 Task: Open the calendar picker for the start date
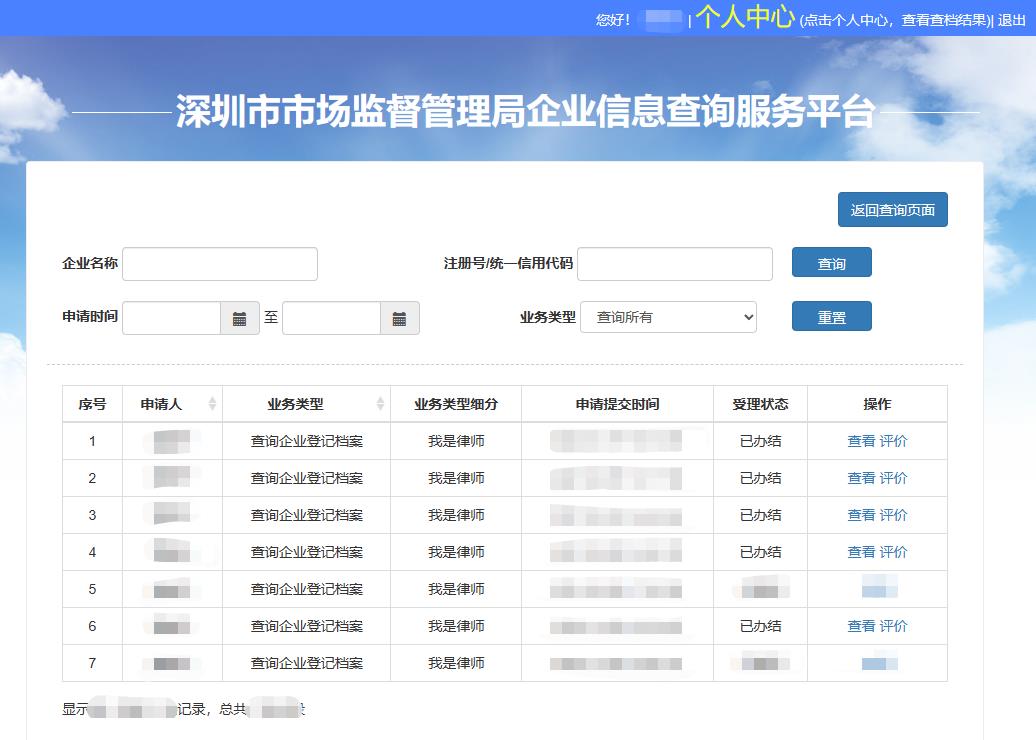click(240, 317)
